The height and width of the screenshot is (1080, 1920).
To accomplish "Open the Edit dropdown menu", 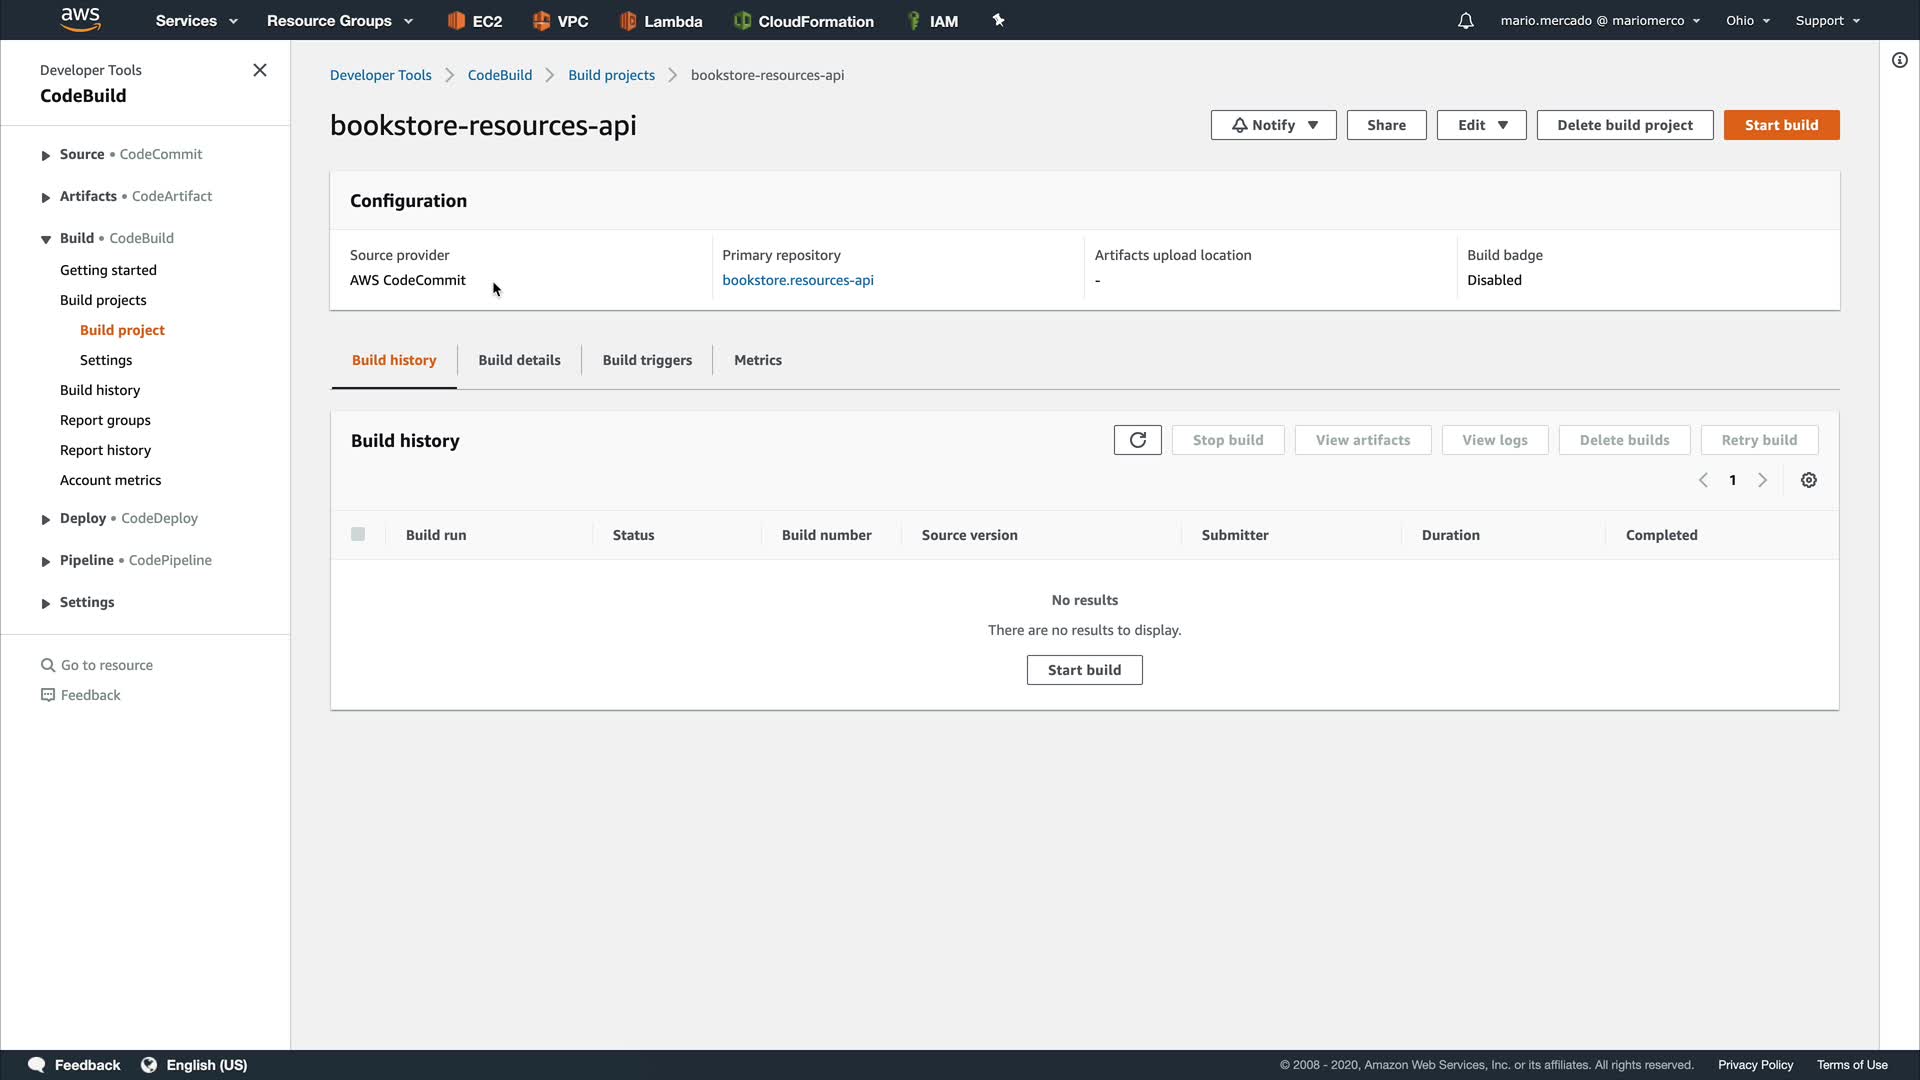I will click(x=1481, y=125).
